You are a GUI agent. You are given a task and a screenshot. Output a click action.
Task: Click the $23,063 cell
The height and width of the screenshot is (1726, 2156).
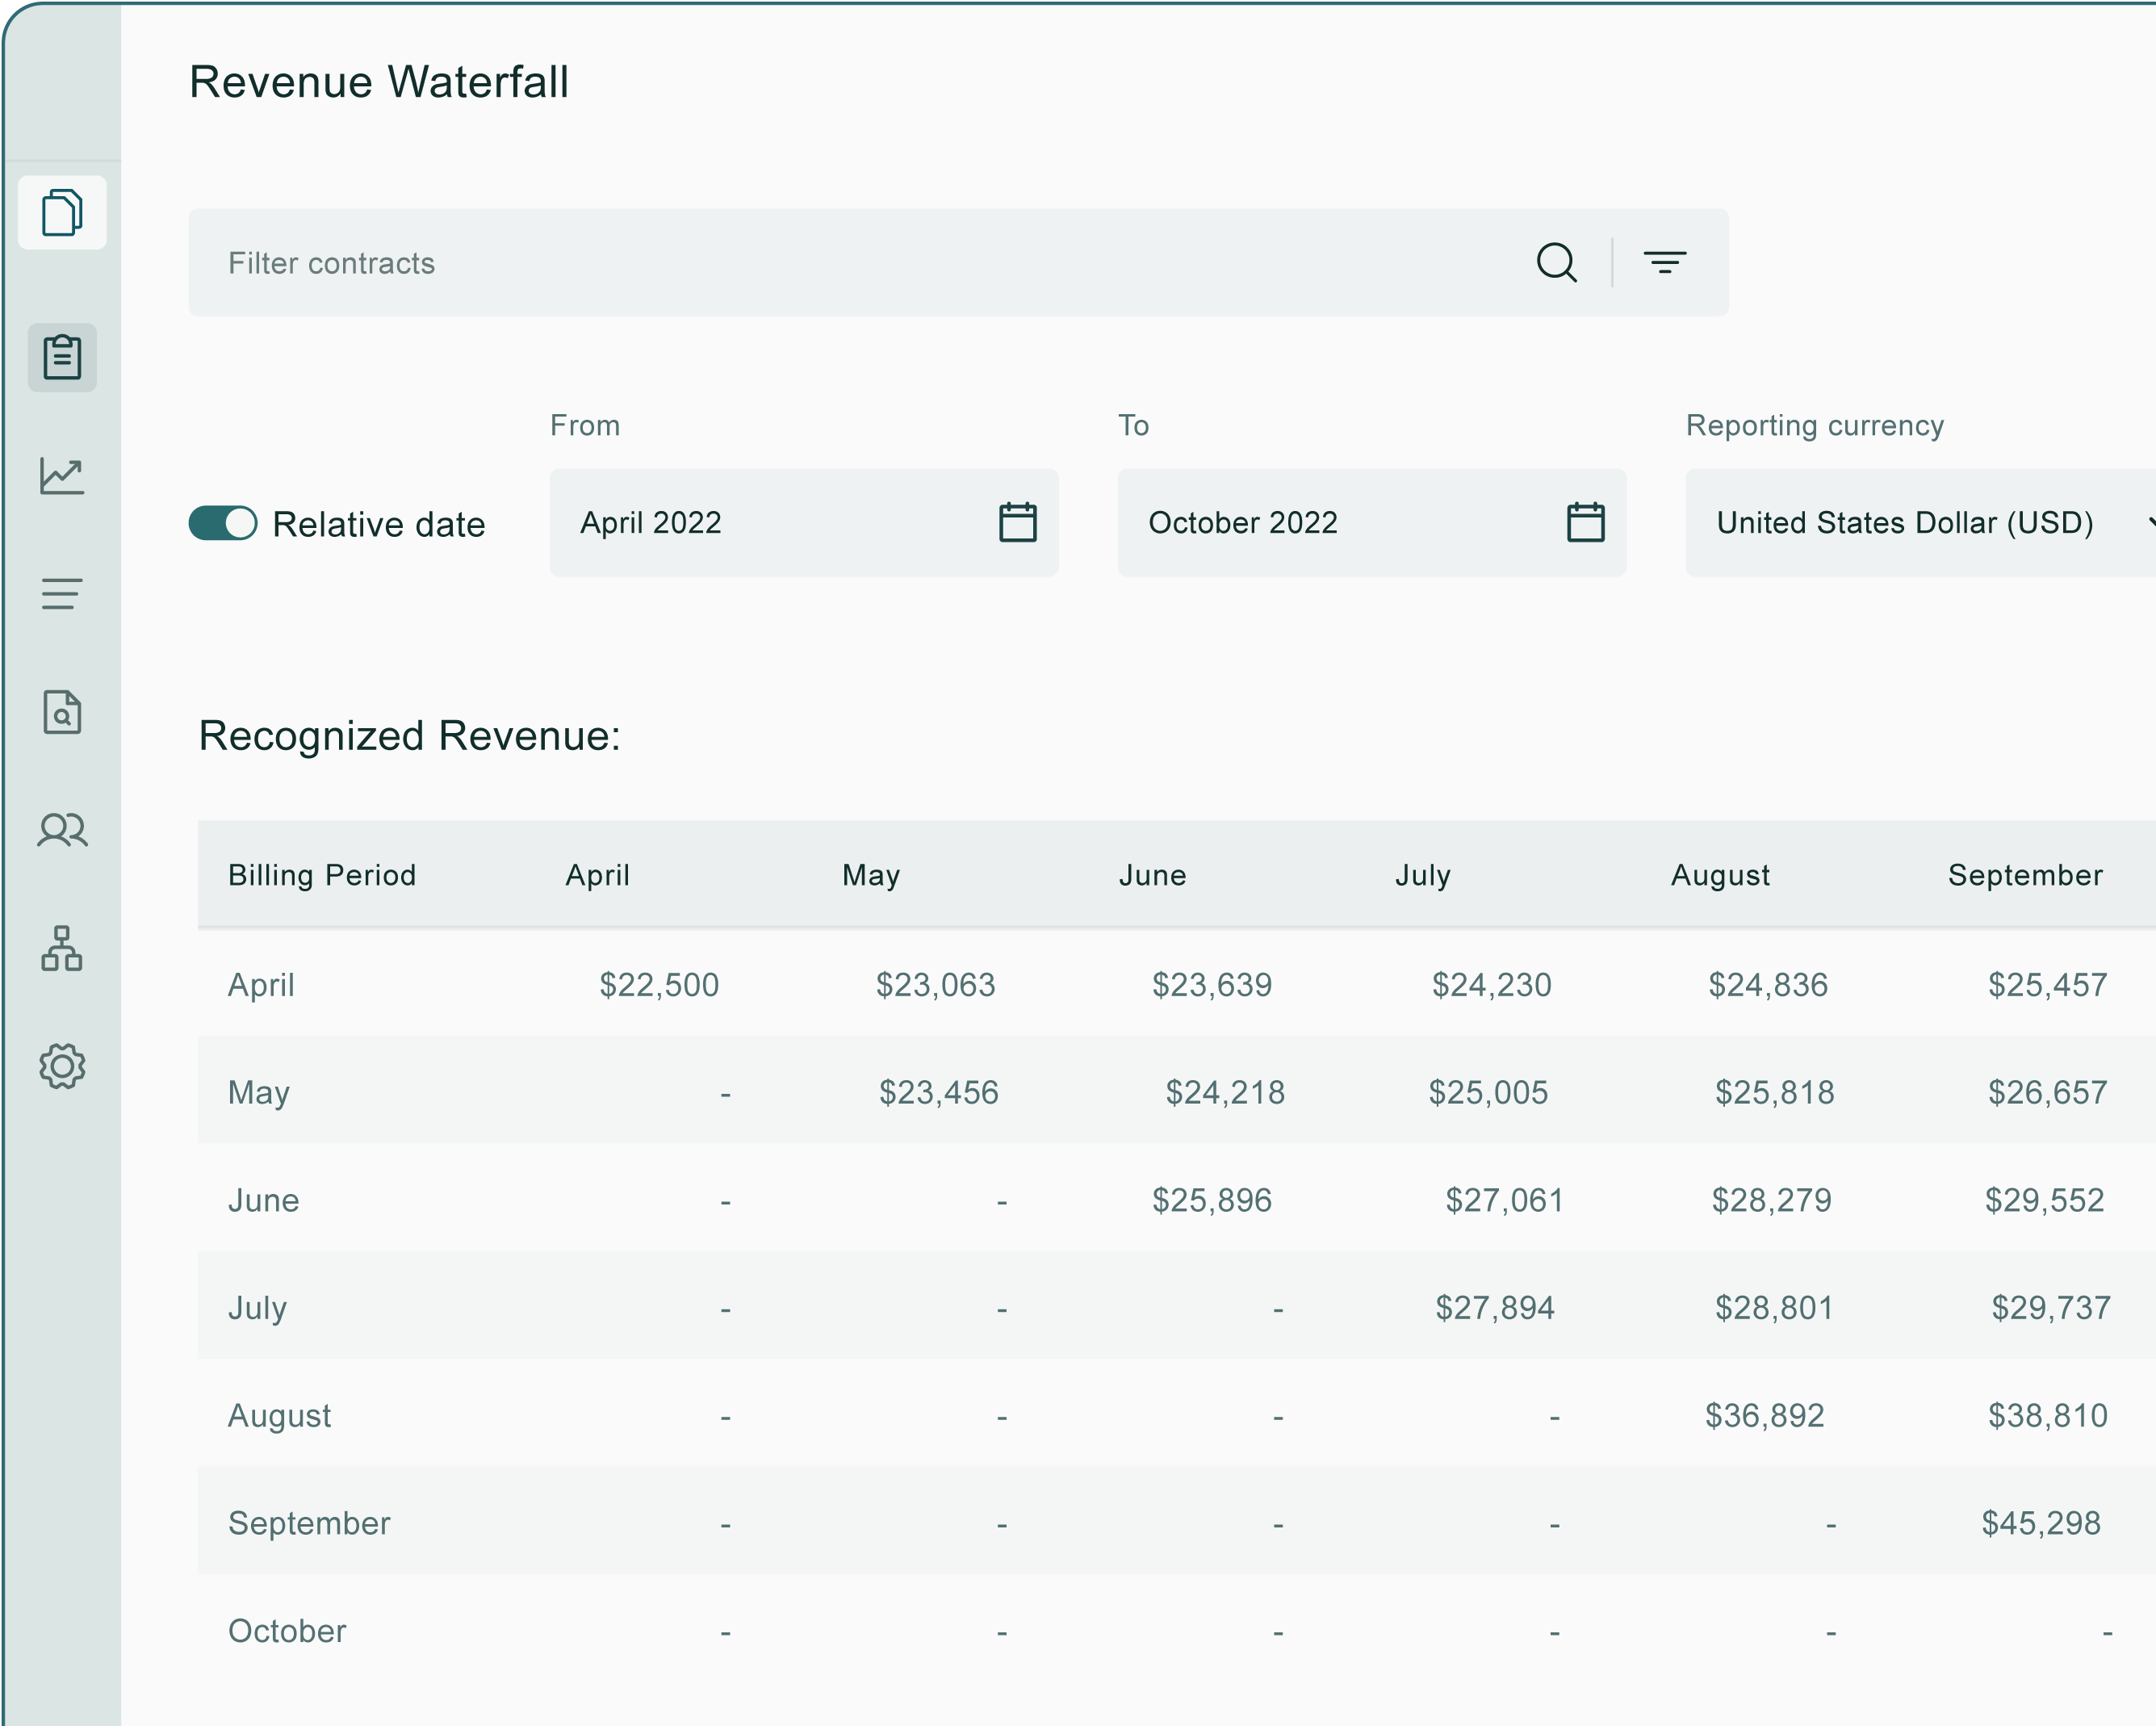936,985
